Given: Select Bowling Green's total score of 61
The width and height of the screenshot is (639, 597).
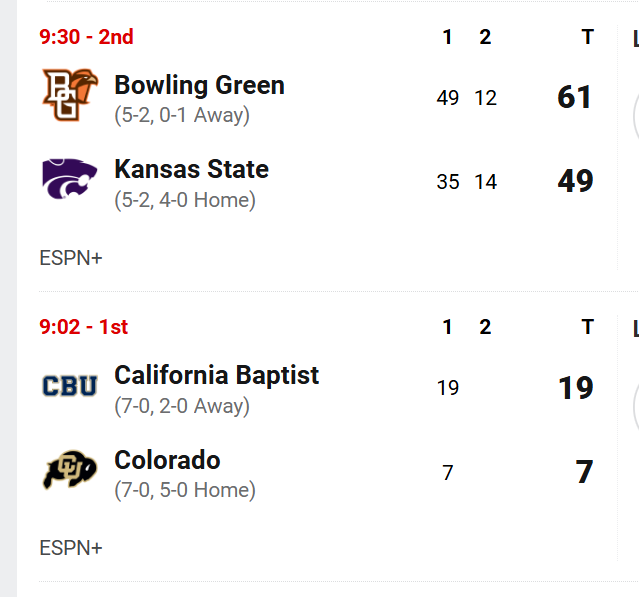Looking at the screenshot, I should coord(575,97).
